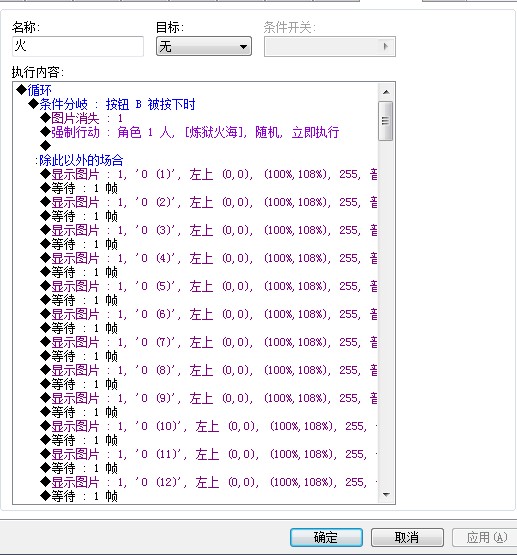Click the disabled 条件开关 selector box
This screenshot has width=517, height=555.
coord(330,46)
